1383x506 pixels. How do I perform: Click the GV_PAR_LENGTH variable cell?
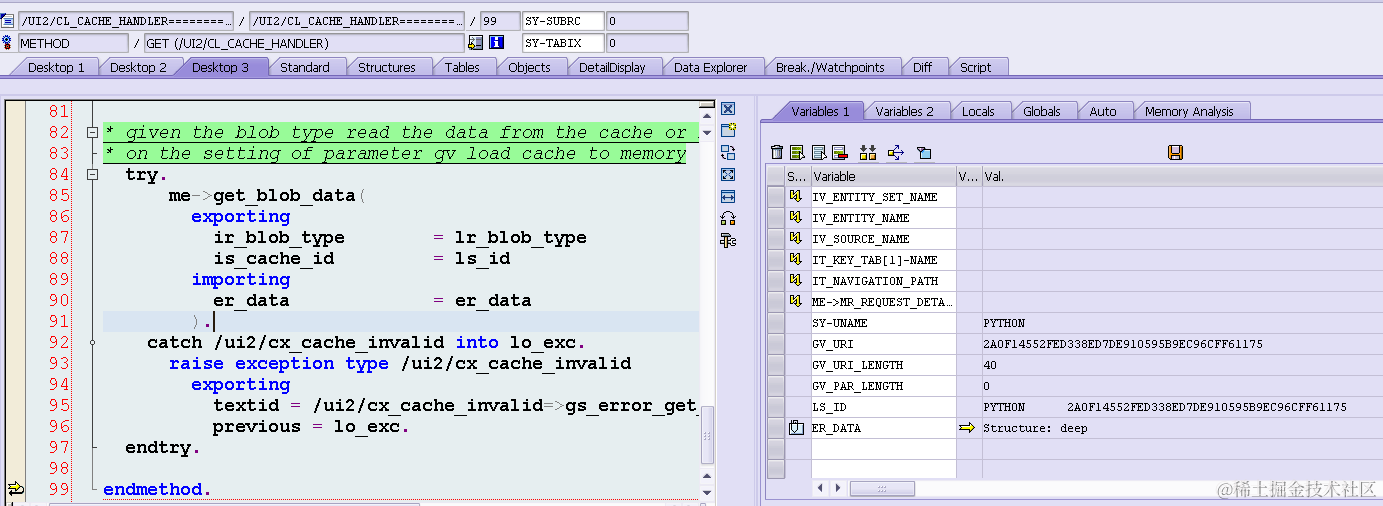(x=884, y=386)
